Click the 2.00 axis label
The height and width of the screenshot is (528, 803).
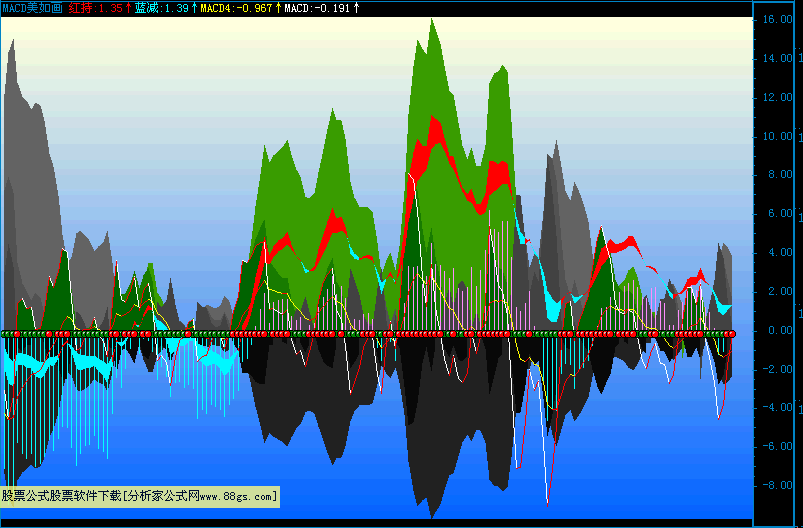[780, 291]
